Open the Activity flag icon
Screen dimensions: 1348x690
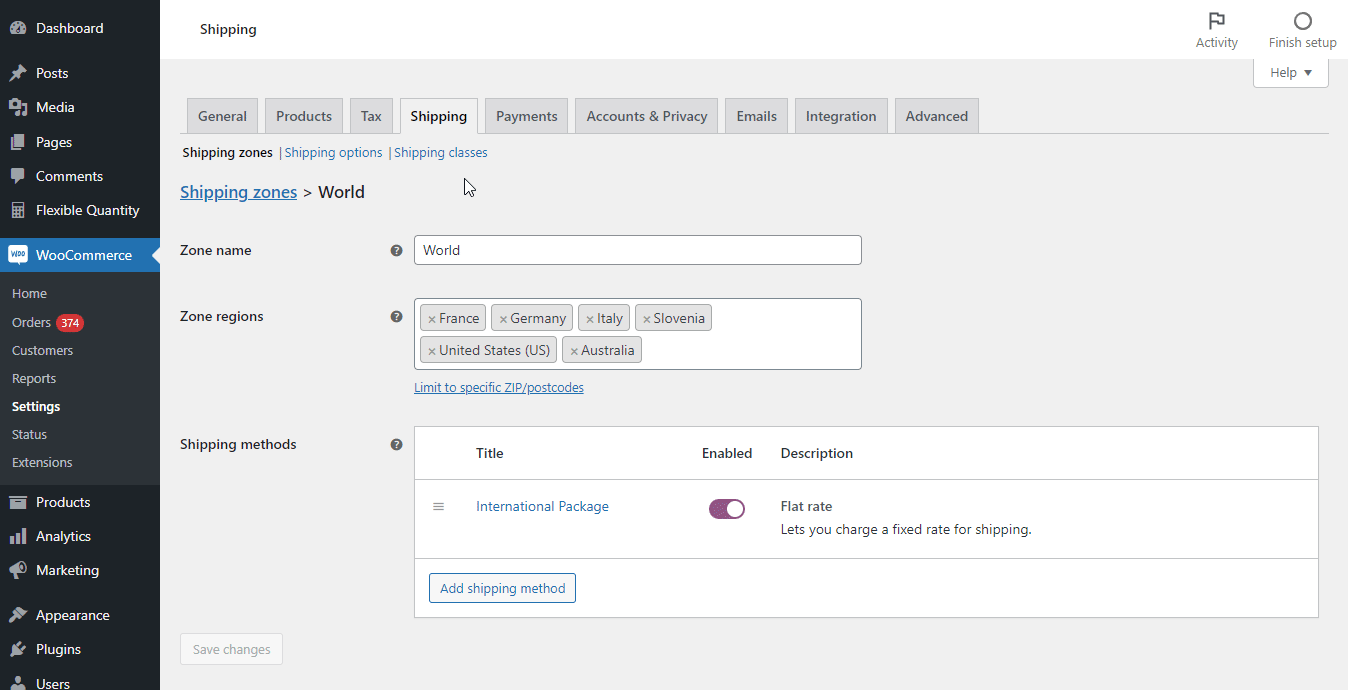pyautogui.click(x=1217, y=21)
